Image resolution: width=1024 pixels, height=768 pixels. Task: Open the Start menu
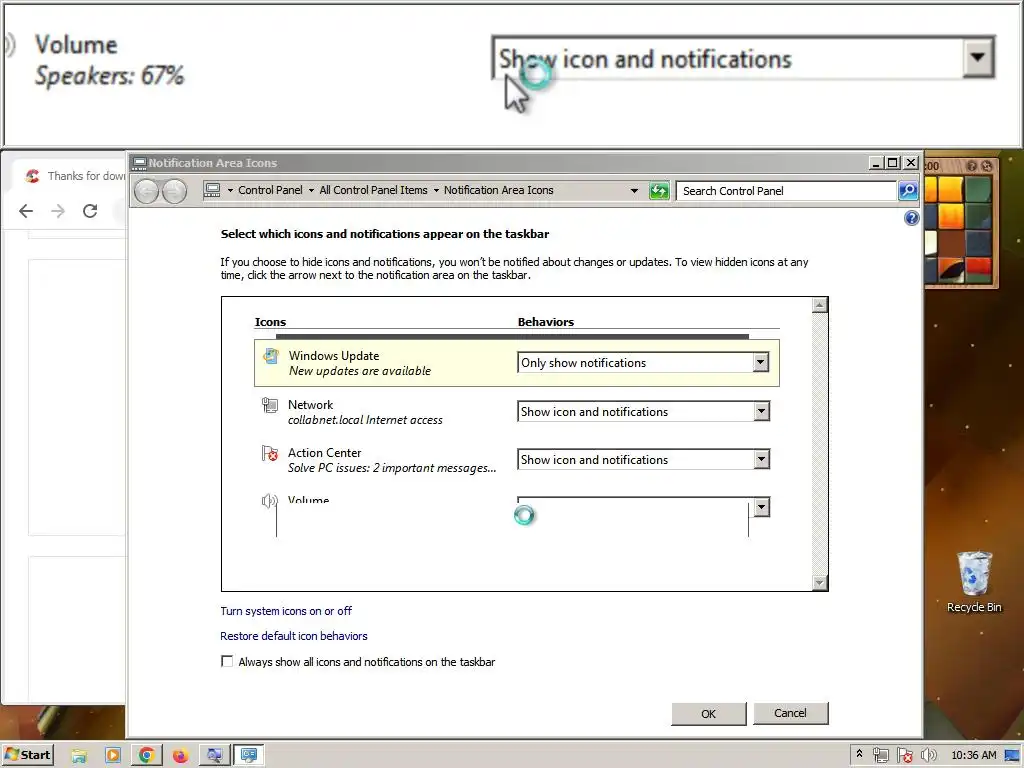coord(27,755)
